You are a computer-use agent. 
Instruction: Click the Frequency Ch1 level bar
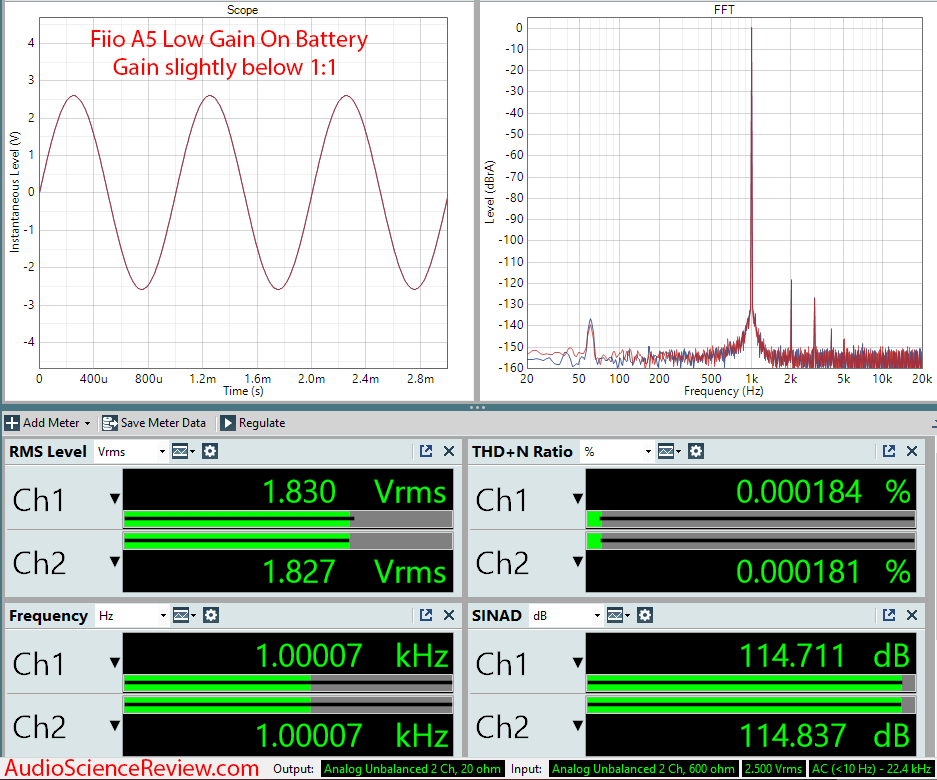click(288, 683)
